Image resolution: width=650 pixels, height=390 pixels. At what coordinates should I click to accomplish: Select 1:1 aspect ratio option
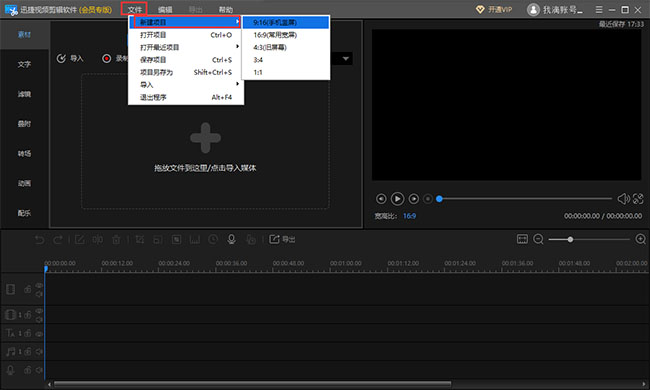pyautogui.click(x=286, y=72)
